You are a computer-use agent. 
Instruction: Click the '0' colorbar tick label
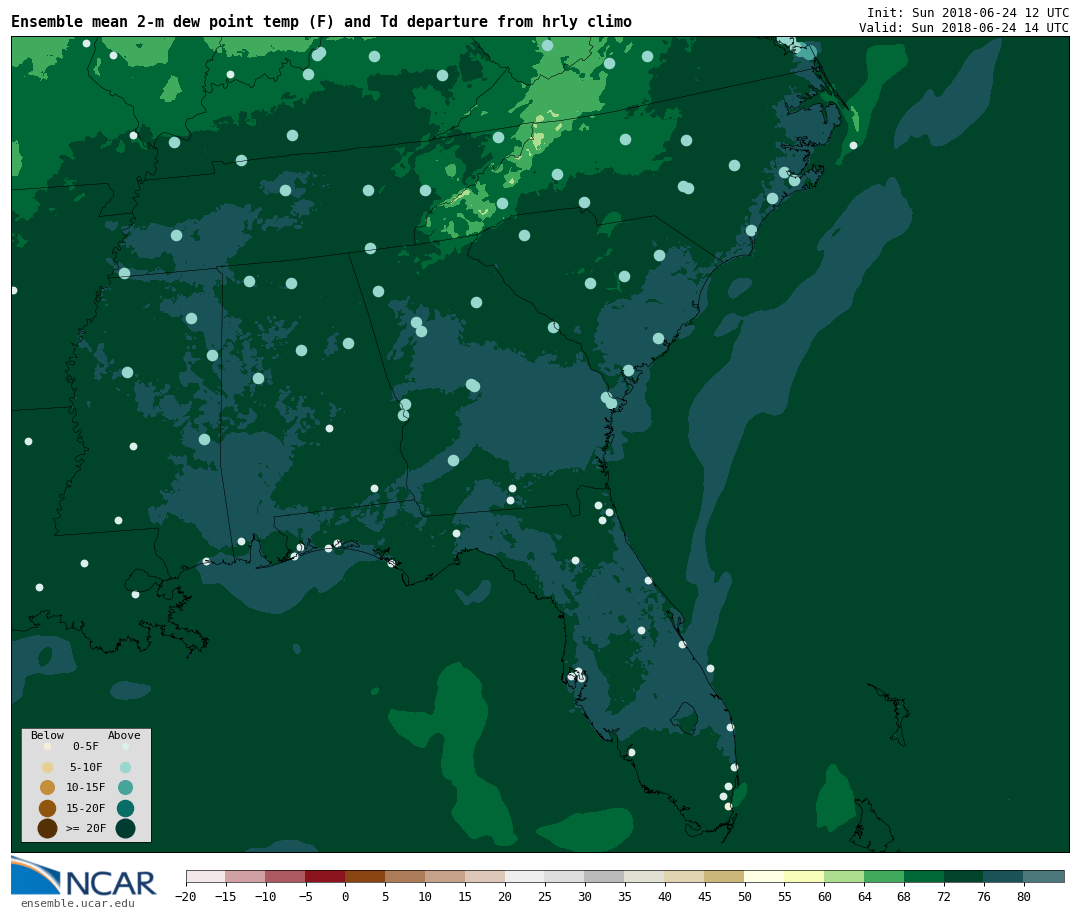pyautogui.click(x=345, y=896)
